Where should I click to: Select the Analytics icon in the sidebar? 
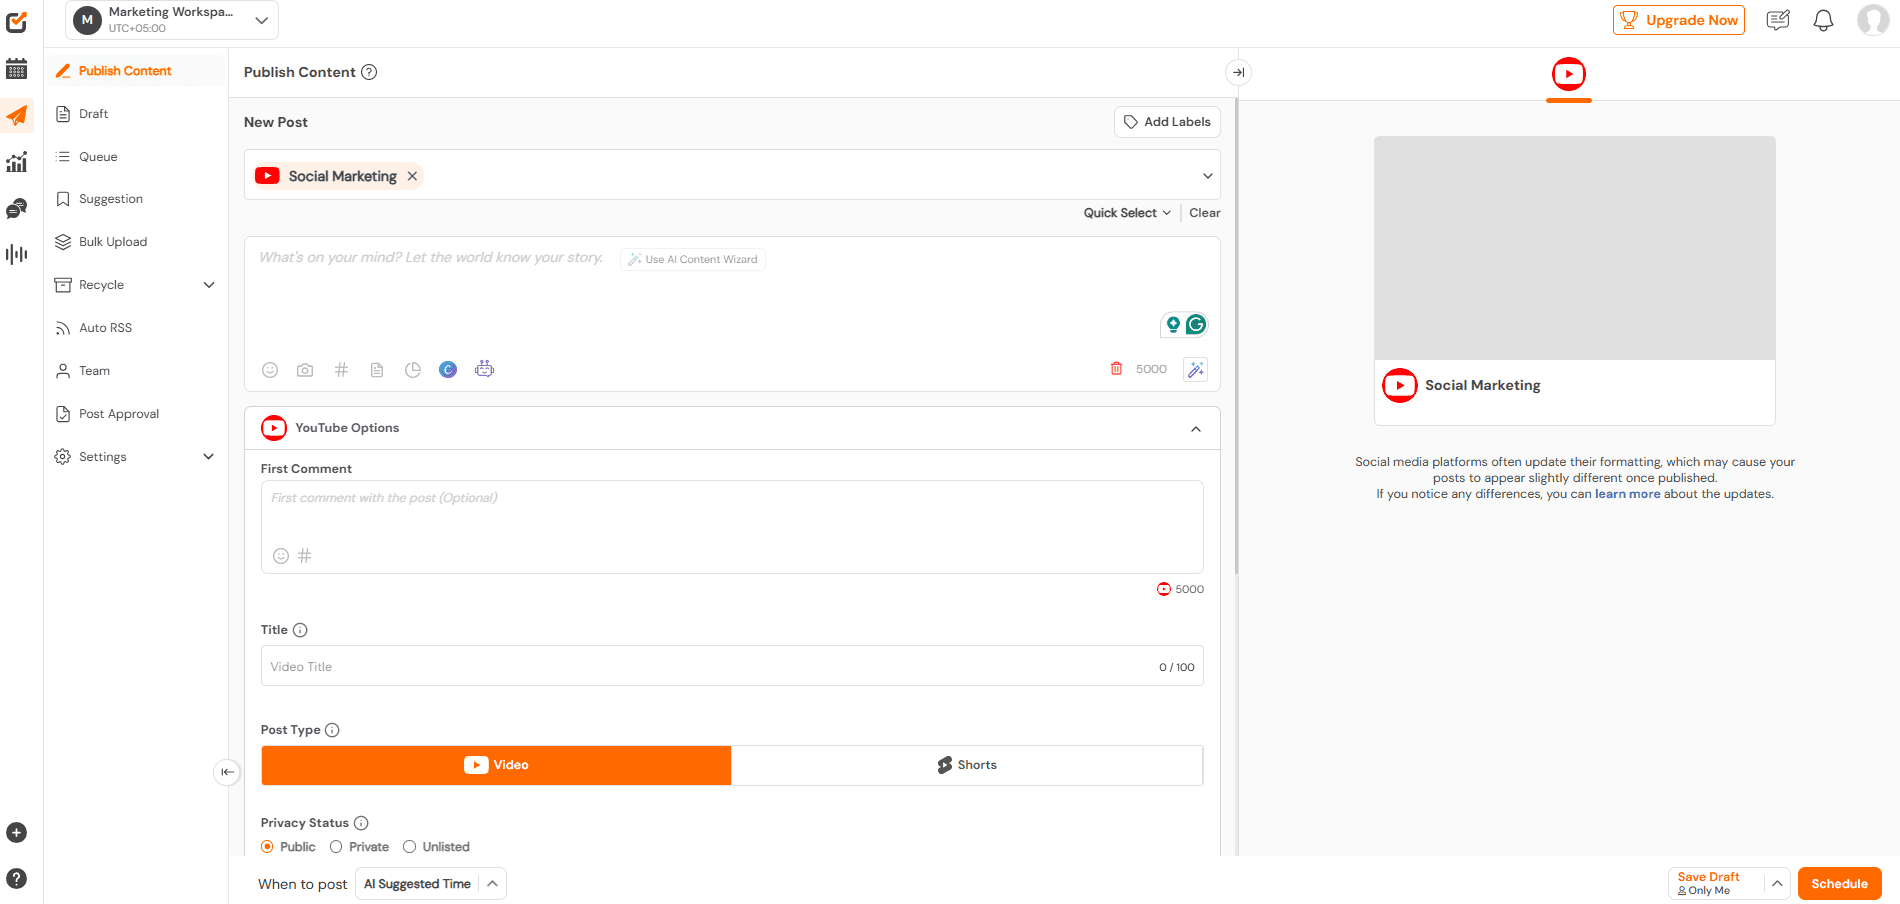17,161
